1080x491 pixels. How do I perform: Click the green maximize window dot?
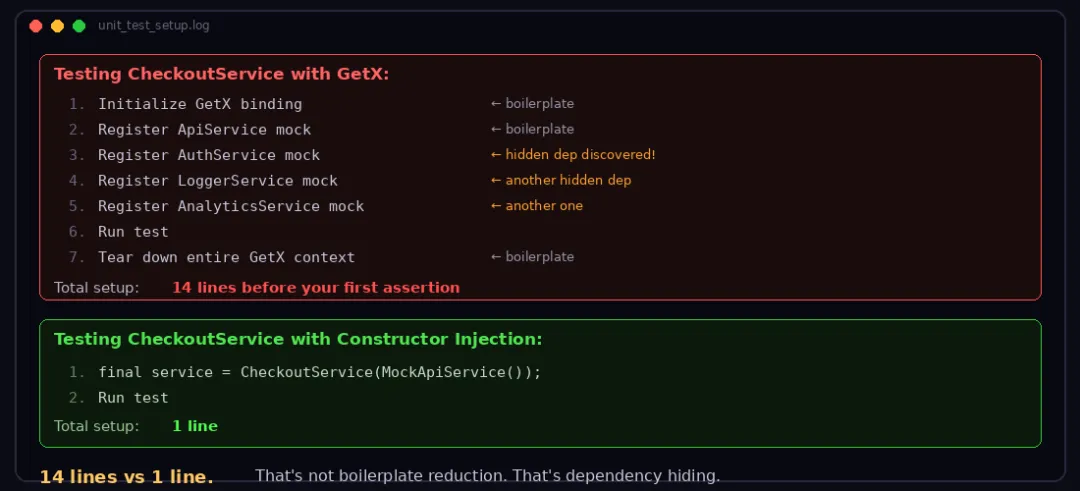point(79,26)
